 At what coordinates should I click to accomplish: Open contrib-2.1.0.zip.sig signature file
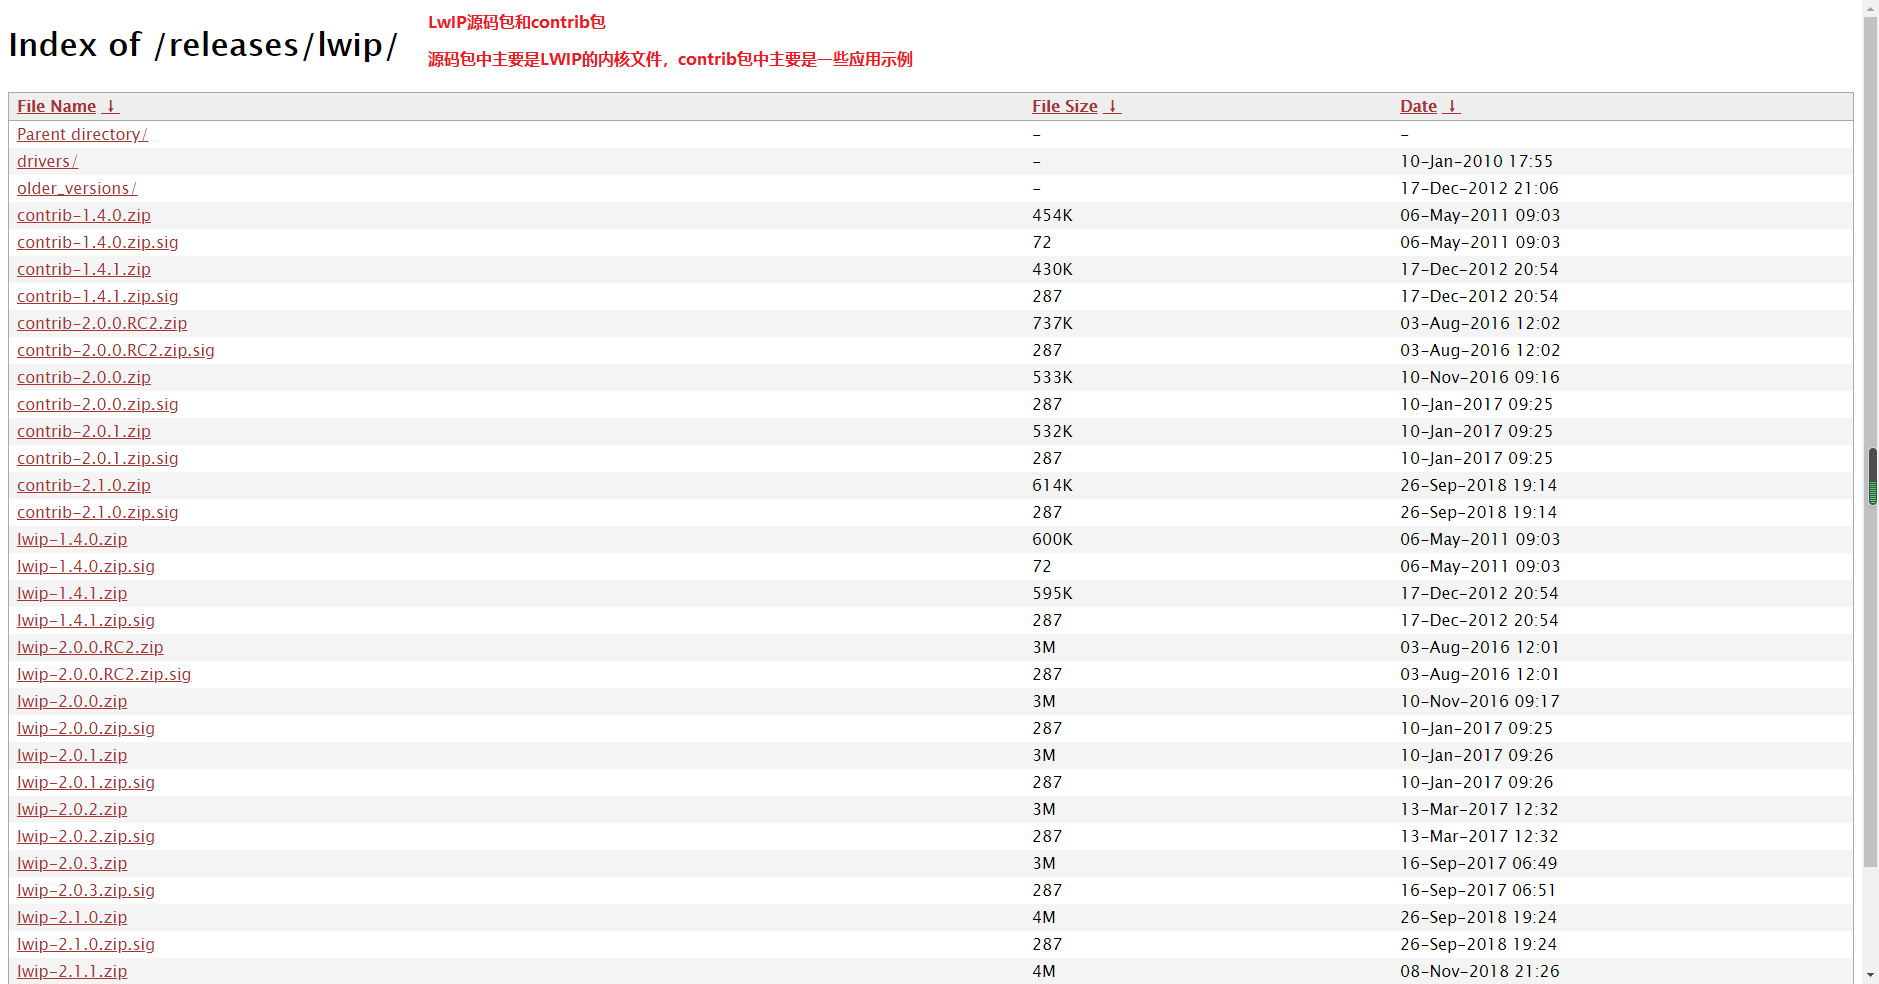pyautogui.click(x=98, y=512)
